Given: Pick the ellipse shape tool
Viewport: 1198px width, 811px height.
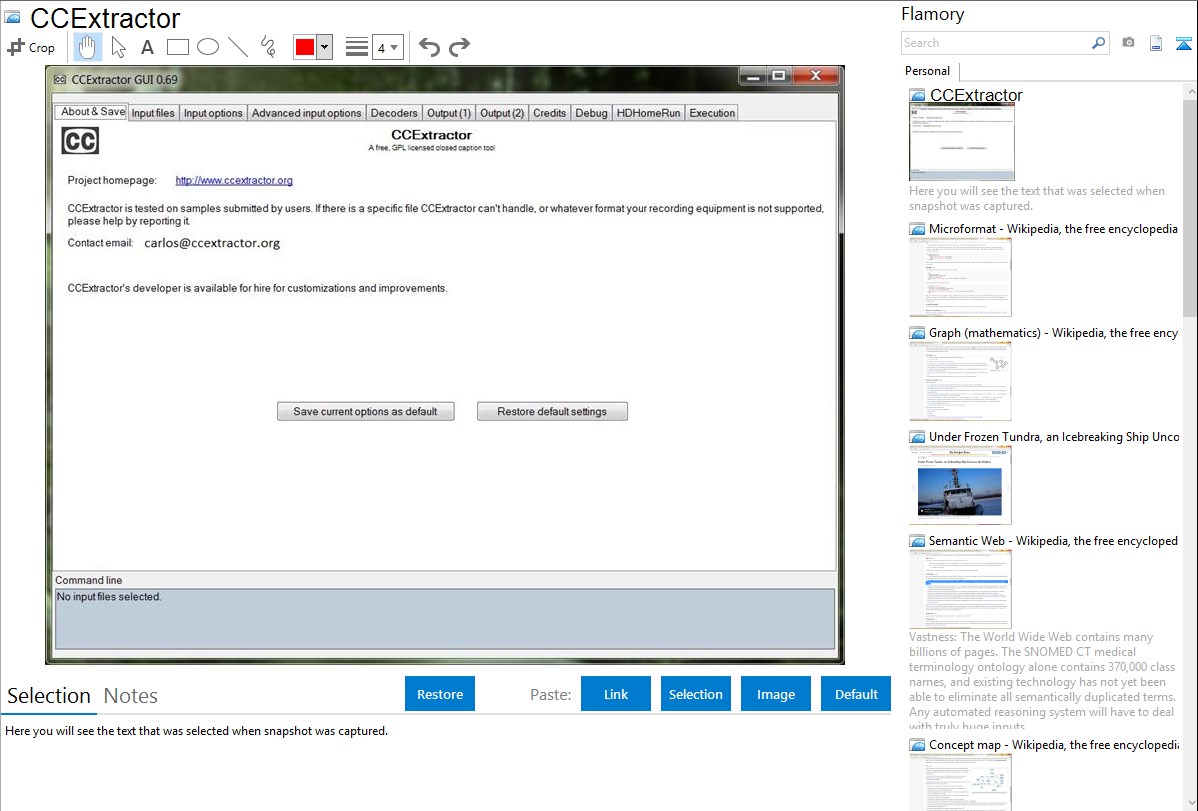Looking at the screenshot, I should point(208,47).
